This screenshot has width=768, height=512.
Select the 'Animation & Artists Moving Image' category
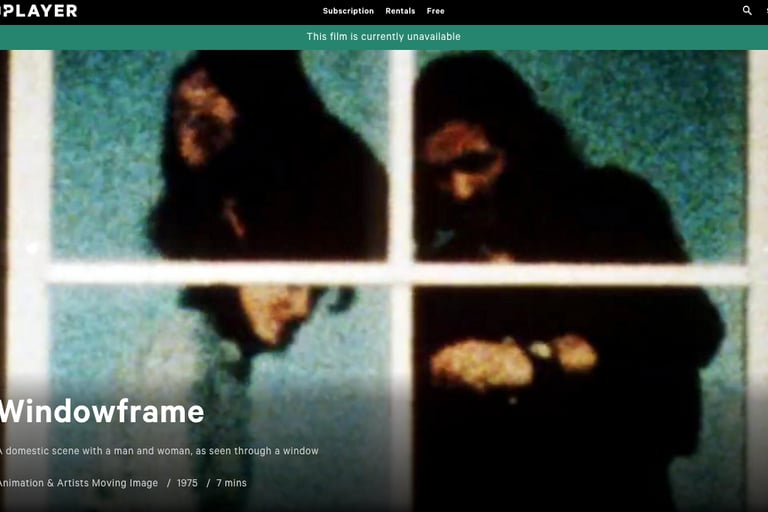[79, 483]
